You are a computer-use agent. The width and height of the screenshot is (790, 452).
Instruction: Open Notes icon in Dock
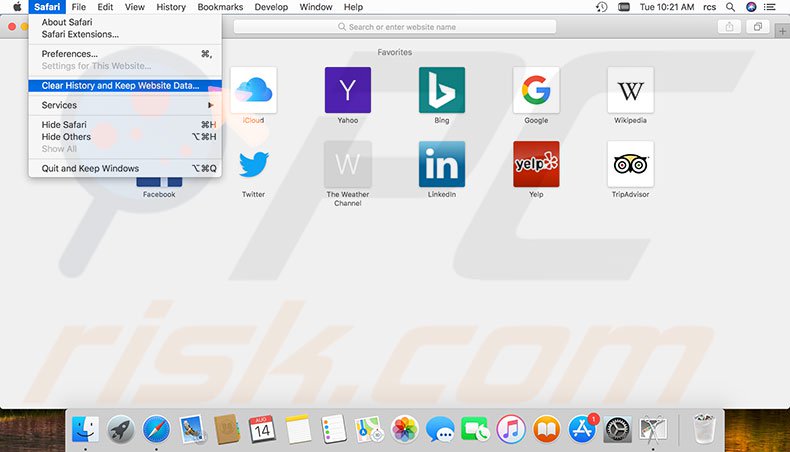pyautogui.click(x=298, y=429)
